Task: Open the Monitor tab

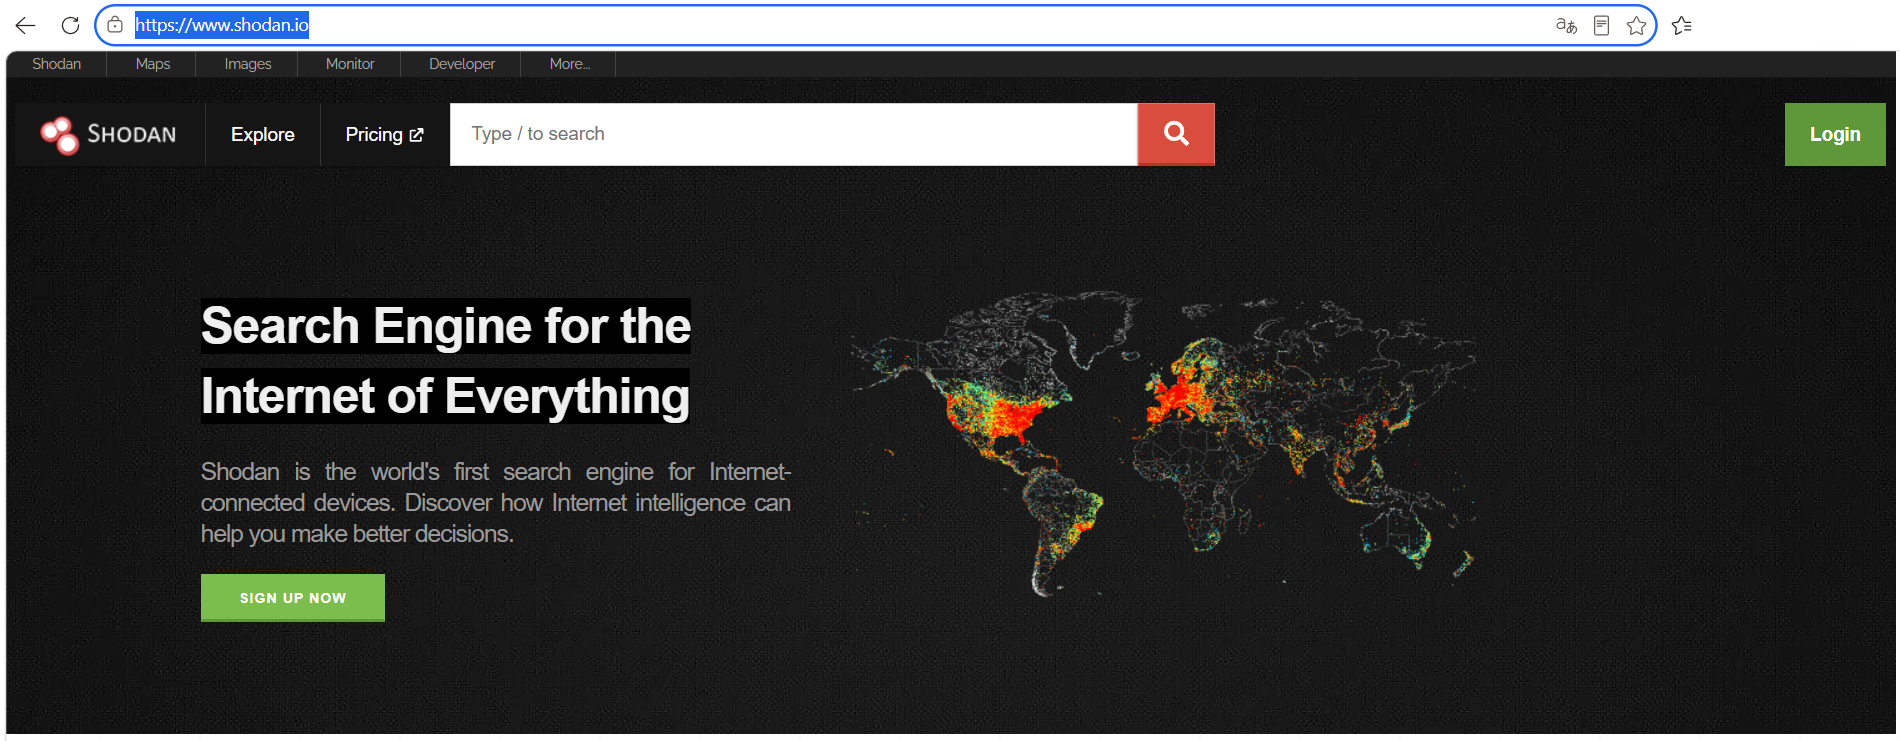Action: [350, 64]
